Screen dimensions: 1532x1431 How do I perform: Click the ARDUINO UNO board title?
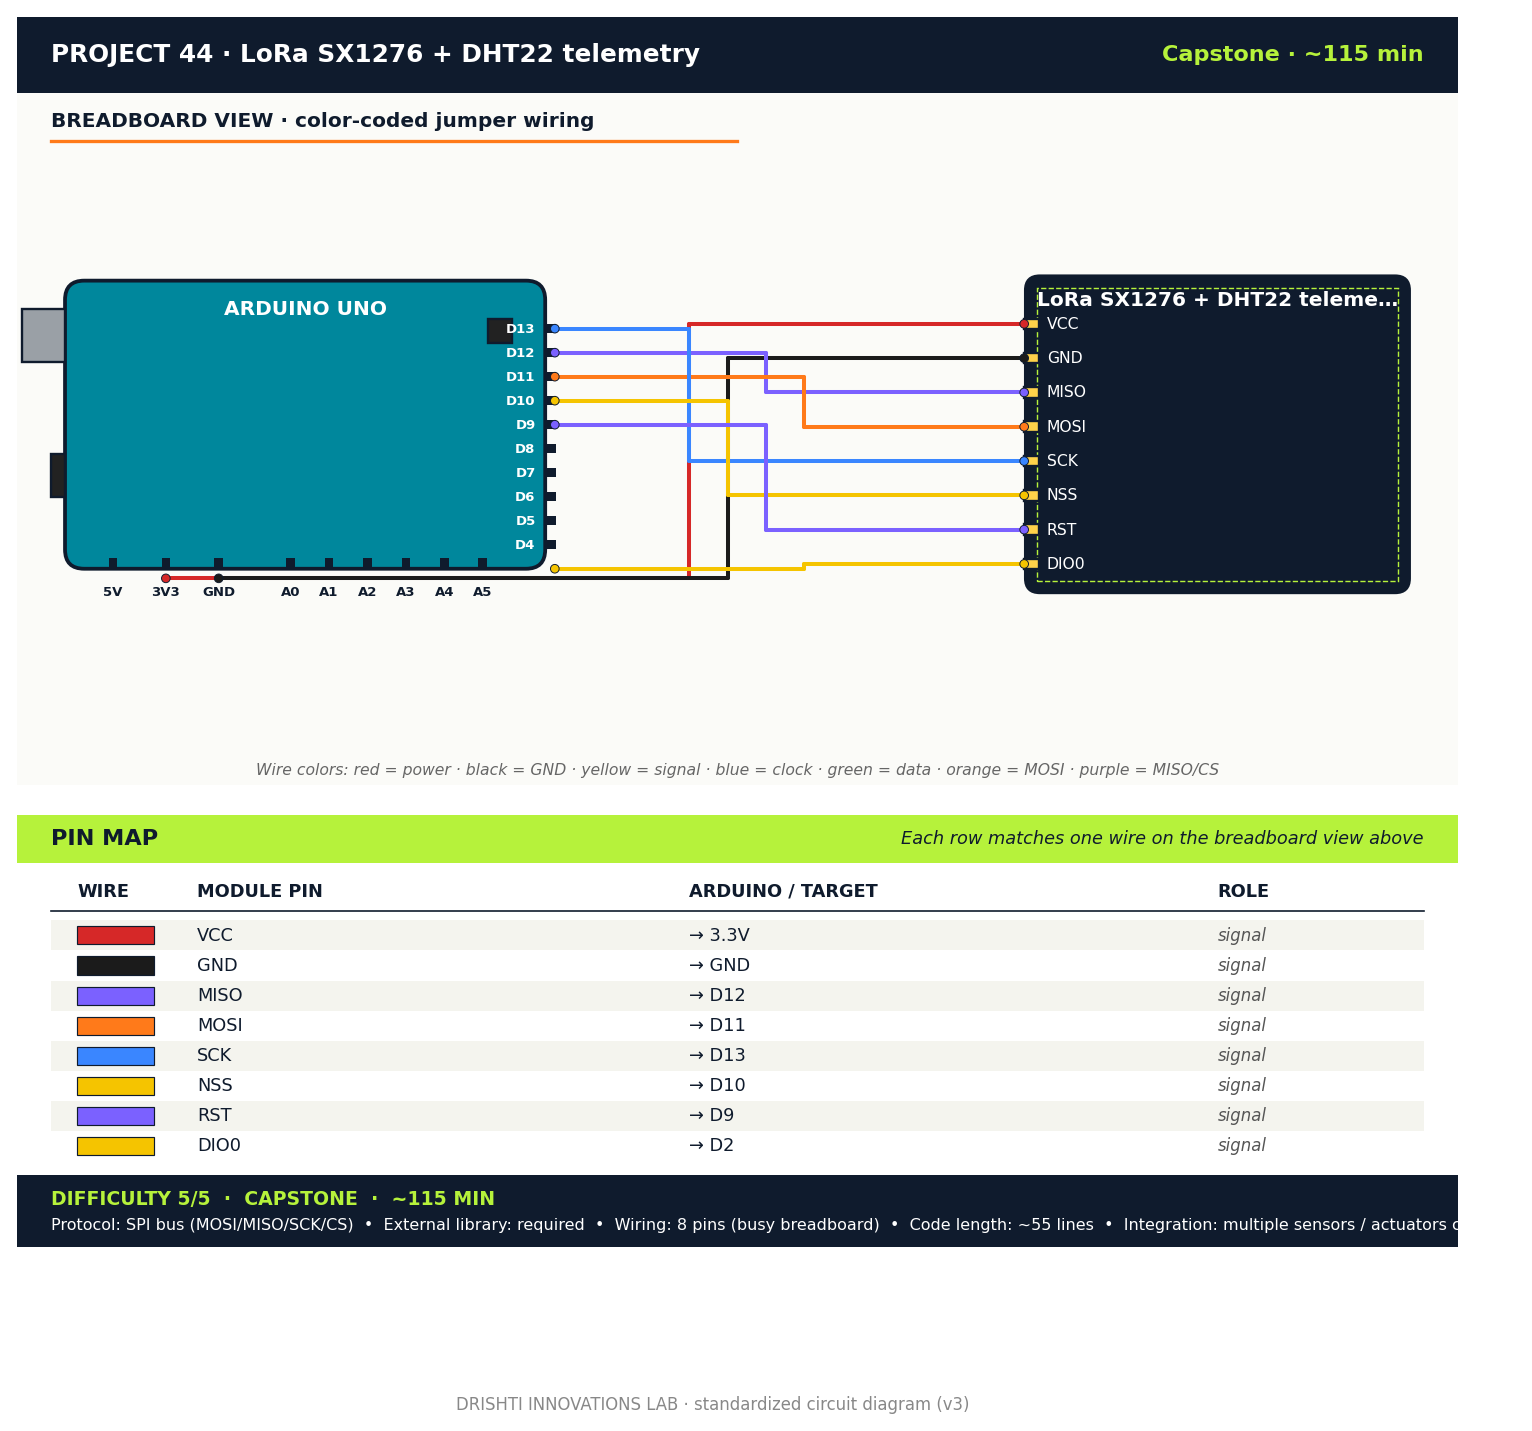coord(305,309)
